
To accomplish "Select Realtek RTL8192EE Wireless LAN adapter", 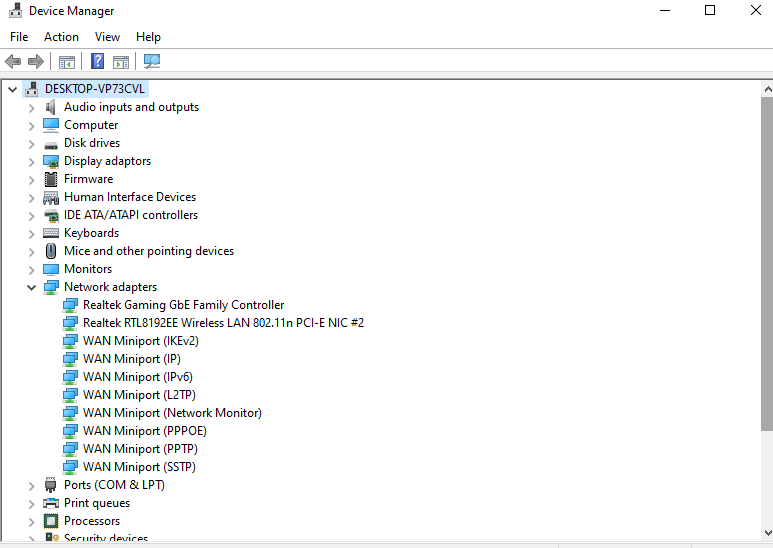I will [223, 323].
